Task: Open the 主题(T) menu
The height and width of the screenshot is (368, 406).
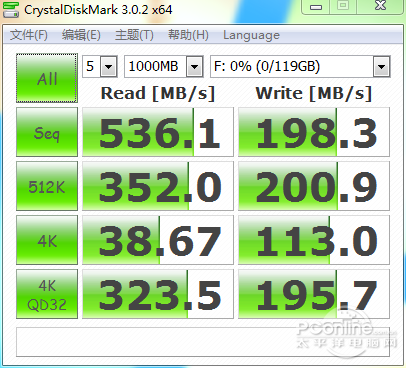Action: coord(134,35)
